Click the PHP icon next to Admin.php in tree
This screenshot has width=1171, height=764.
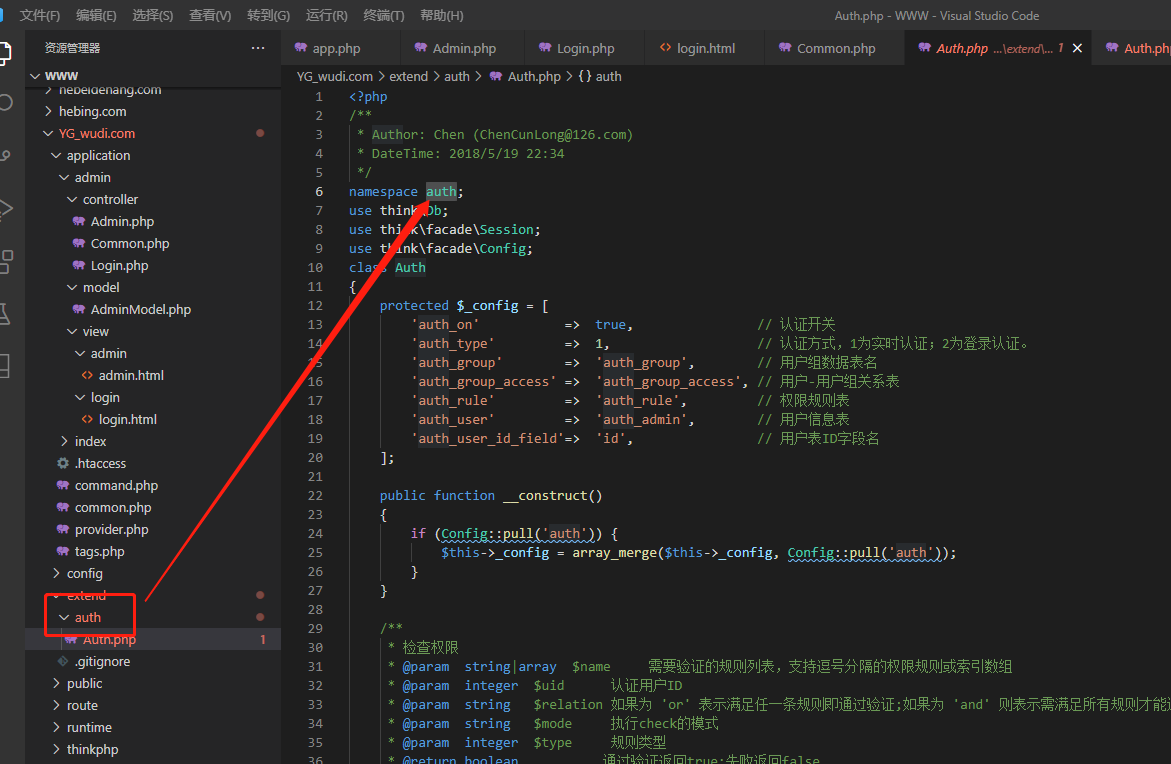78,221
